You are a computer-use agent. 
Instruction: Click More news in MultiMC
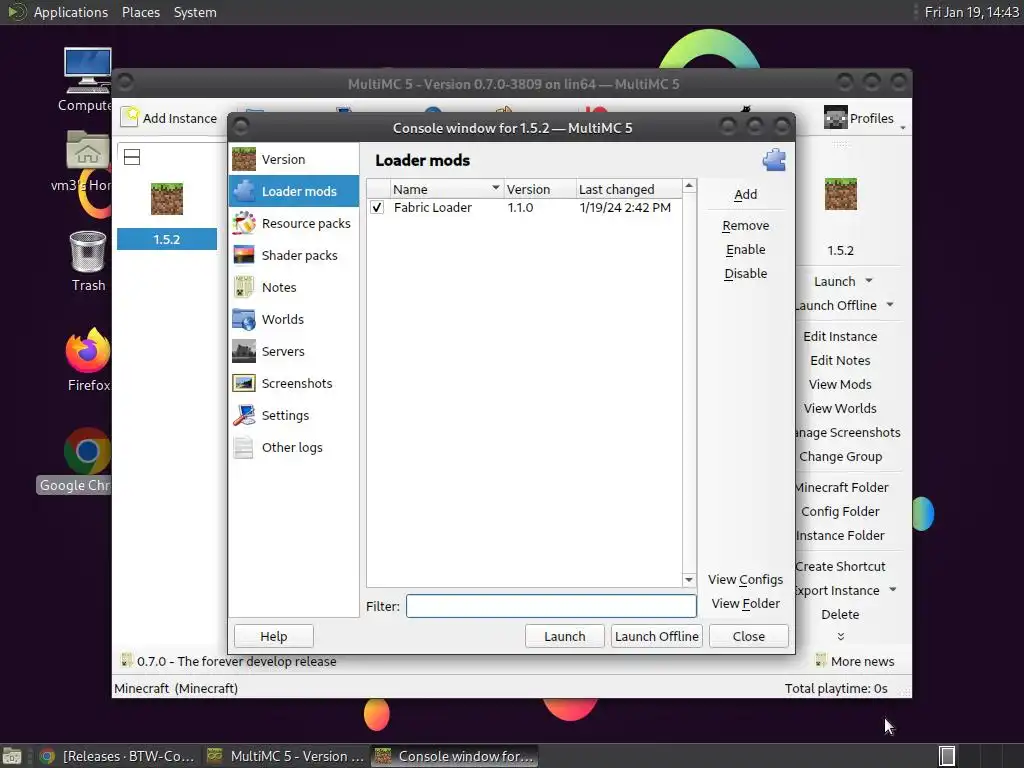[x=854, y=662]
